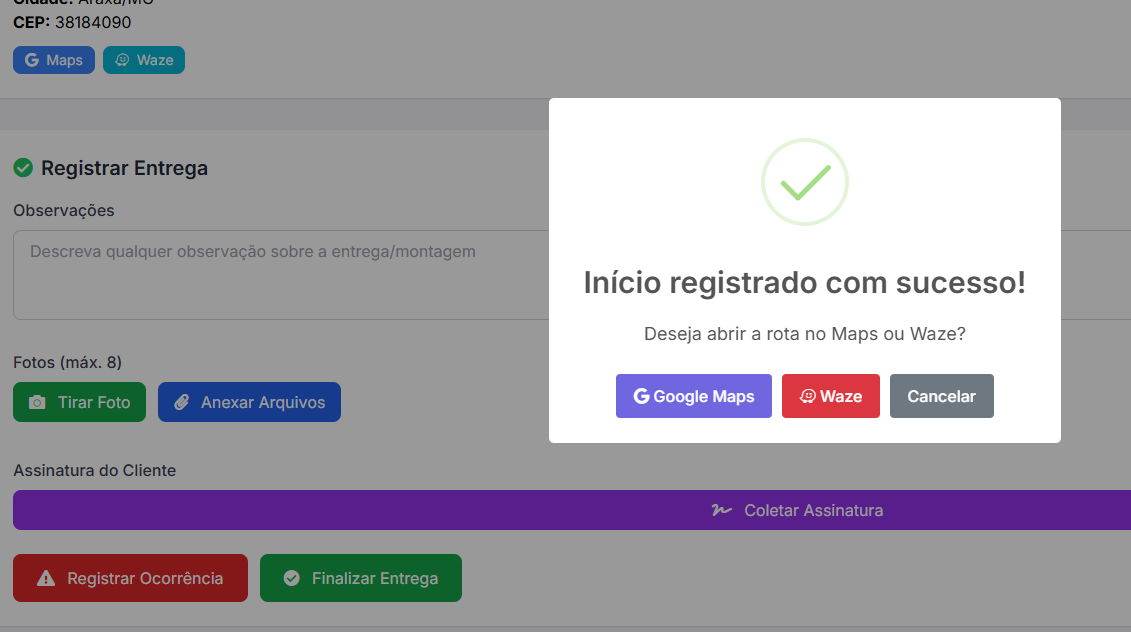
Task: Click the "Deseja abrir a rota" message text
Action: point(805,334)
